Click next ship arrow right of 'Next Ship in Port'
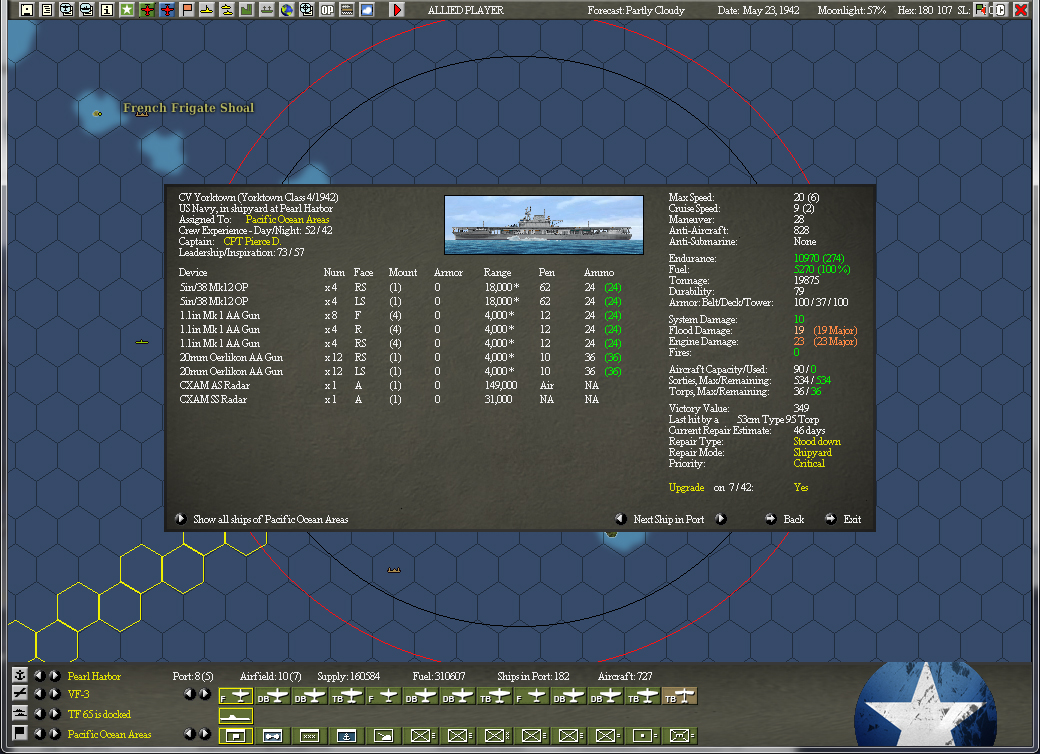 pos(721,519)
